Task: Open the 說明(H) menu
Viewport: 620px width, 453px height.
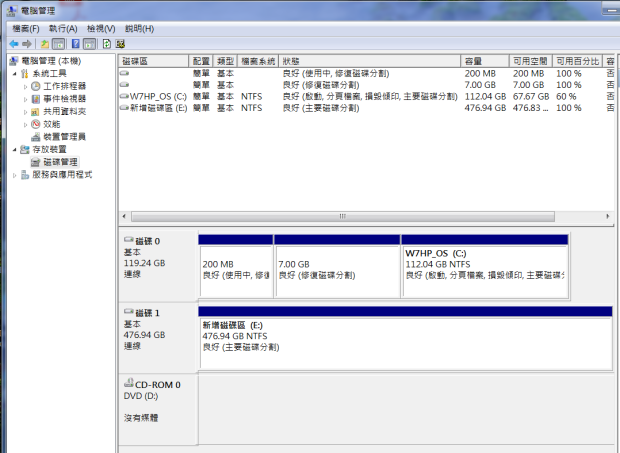Action: tap(139, 28)
